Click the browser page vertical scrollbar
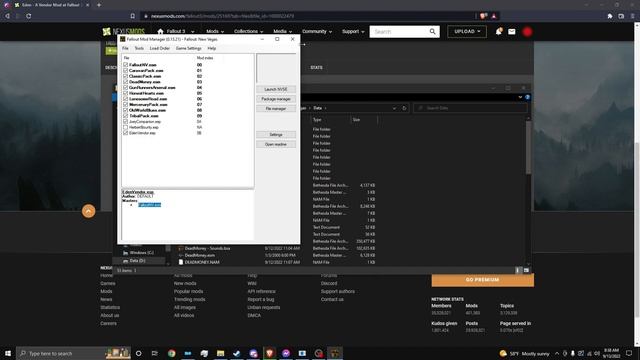Image resolution: width=640 pixels, height=360 pixels. pyautogui.click(x=637, y=229)
